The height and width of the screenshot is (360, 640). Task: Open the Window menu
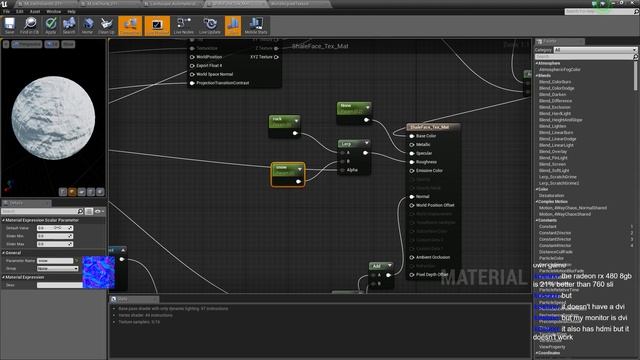click(x=53, y=11)
